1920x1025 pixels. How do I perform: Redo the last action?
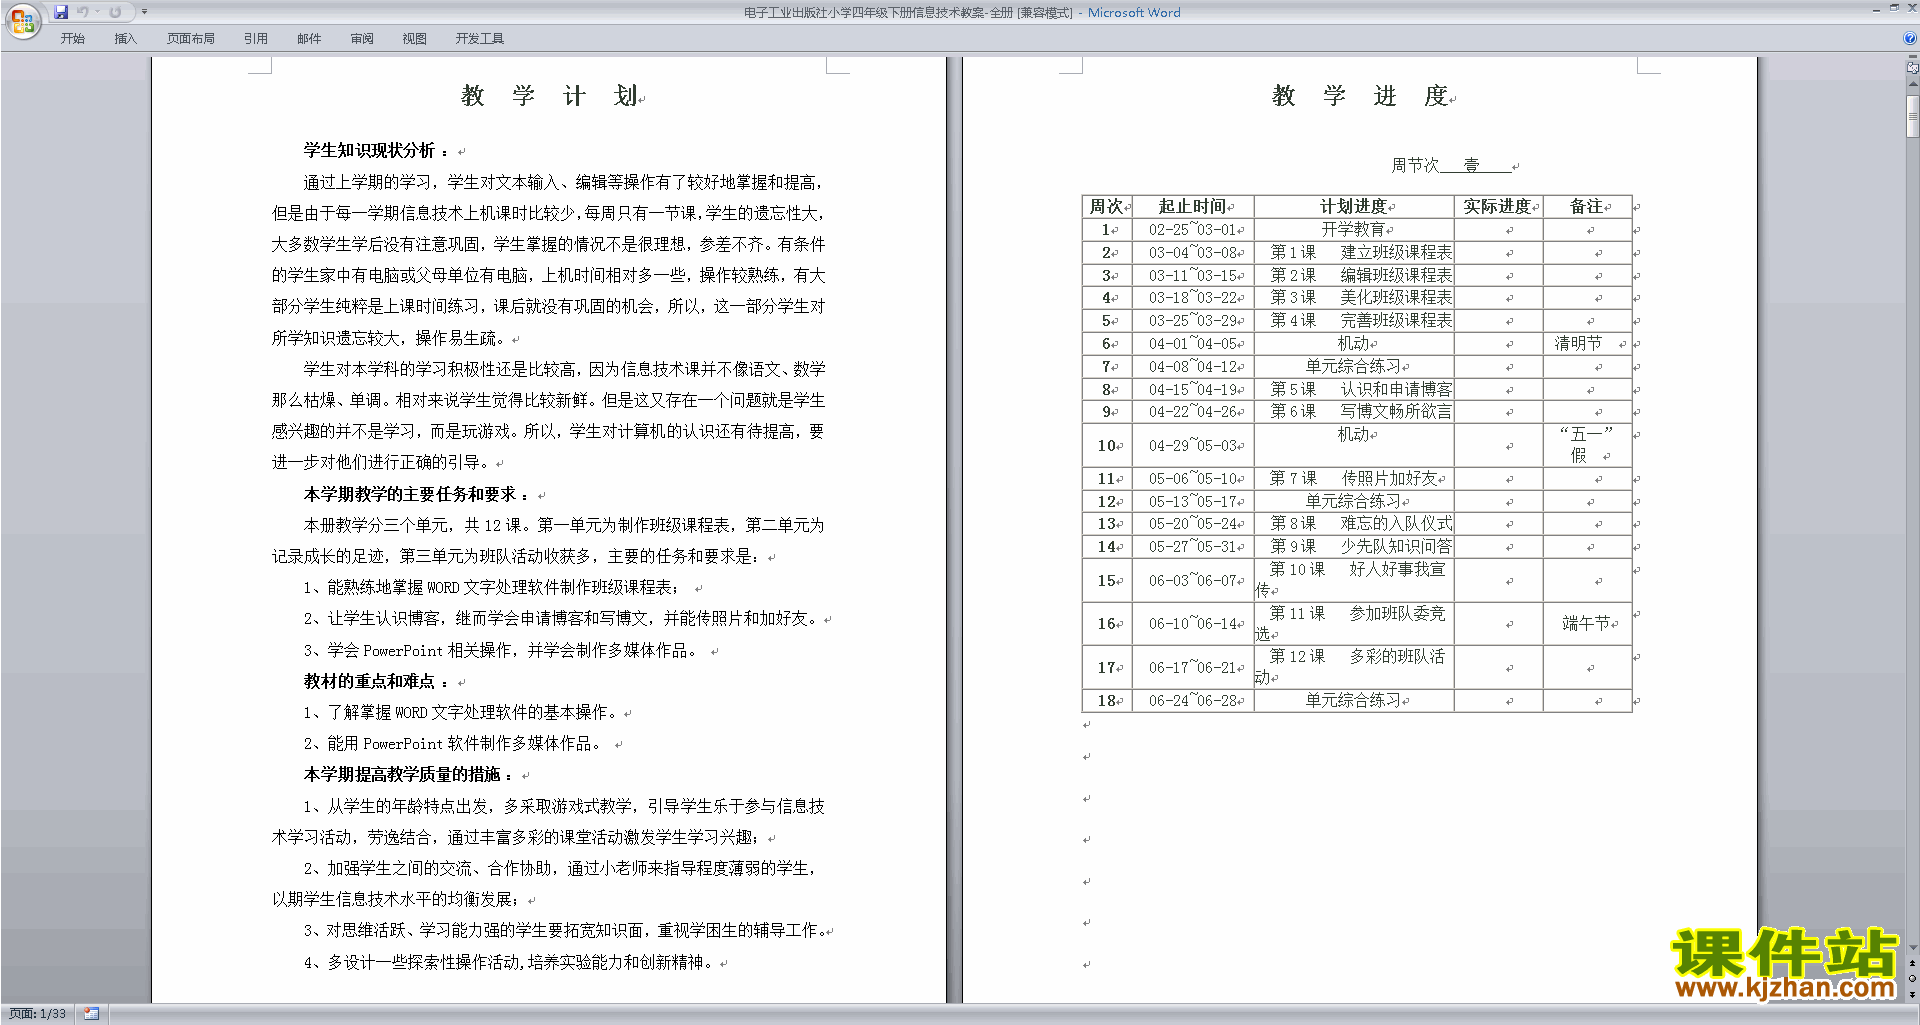[x=115, y=12]
